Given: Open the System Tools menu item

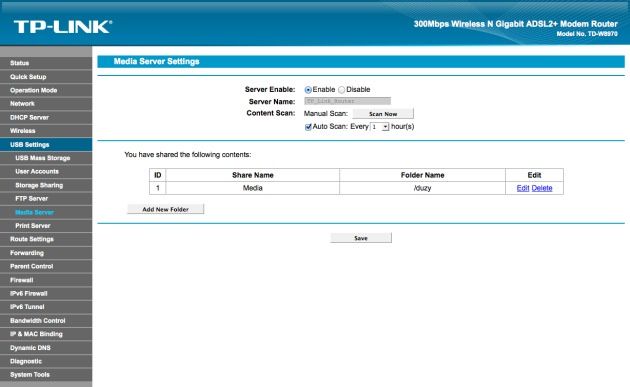Looking at the screenshot, I should point(46,375).
